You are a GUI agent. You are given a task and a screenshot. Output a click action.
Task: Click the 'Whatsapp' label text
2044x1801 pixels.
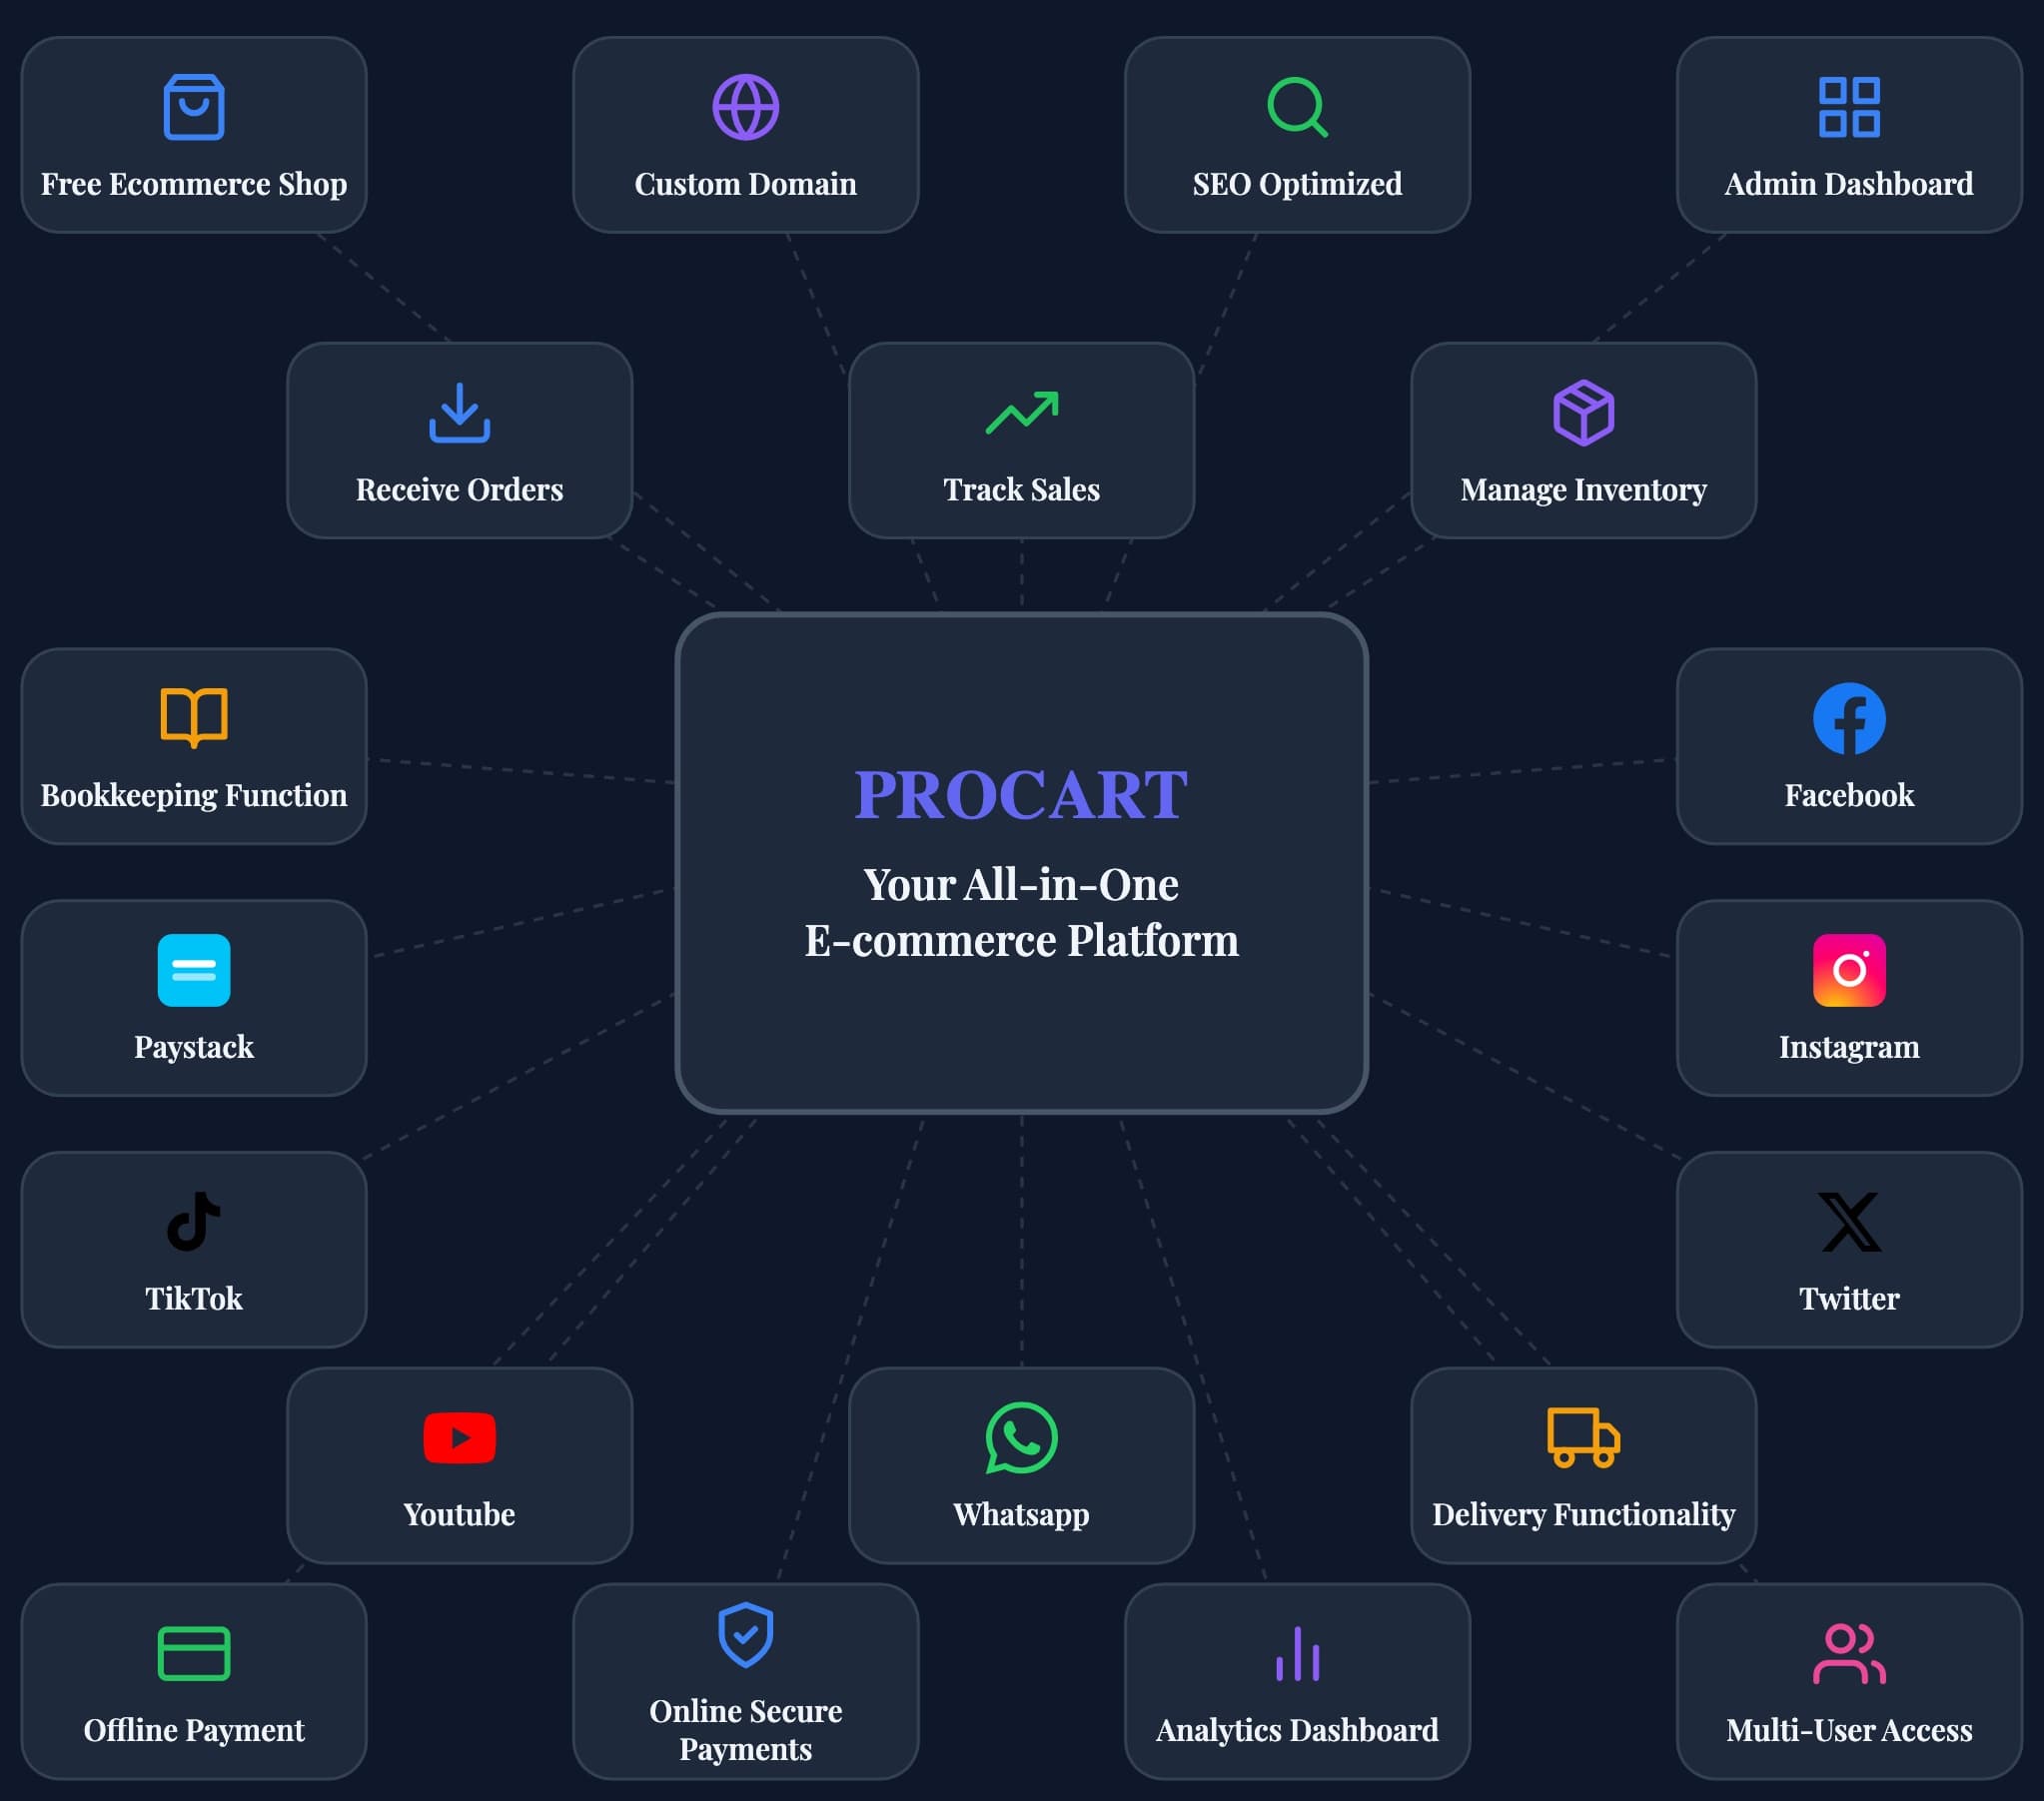tap(1021, 1514)
